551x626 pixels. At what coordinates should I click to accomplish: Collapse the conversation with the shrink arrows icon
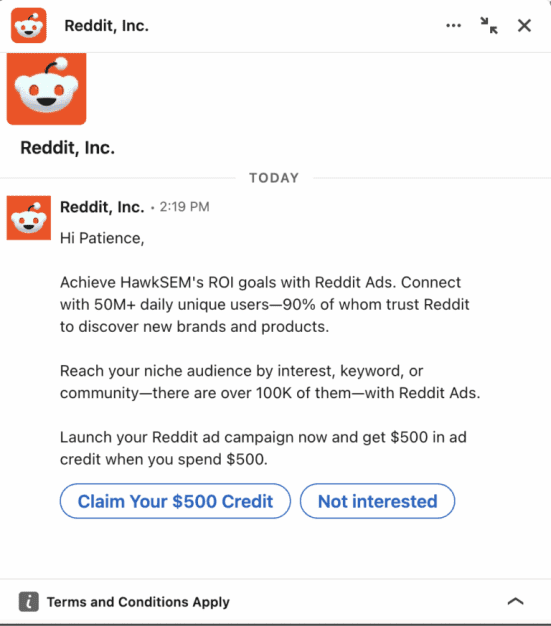489,26
